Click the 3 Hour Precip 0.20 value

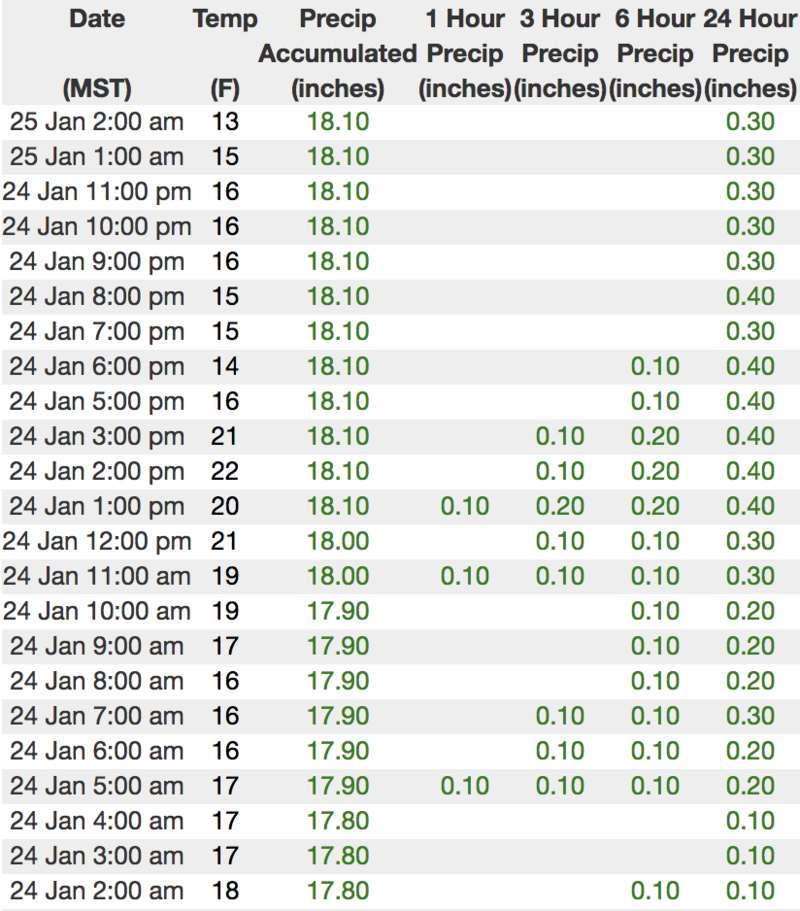[560, 506]
